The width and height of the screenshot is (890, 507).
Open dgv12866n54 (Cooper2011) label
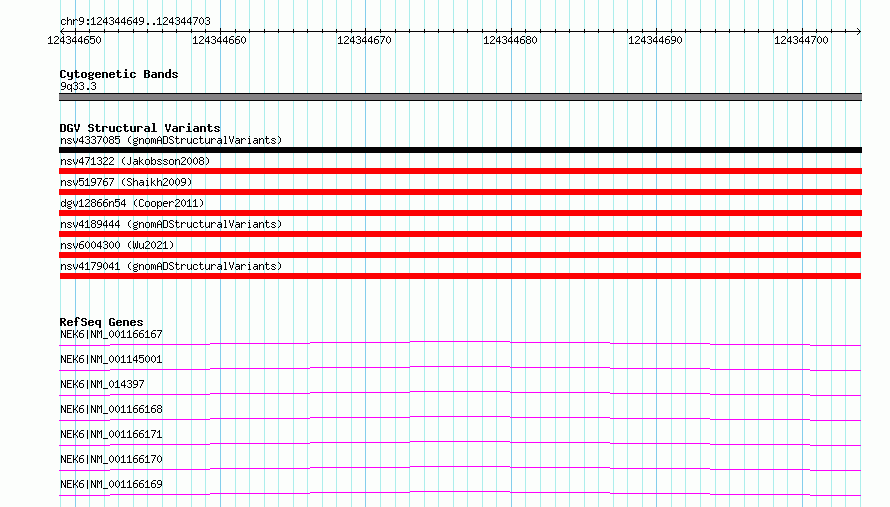132,203
